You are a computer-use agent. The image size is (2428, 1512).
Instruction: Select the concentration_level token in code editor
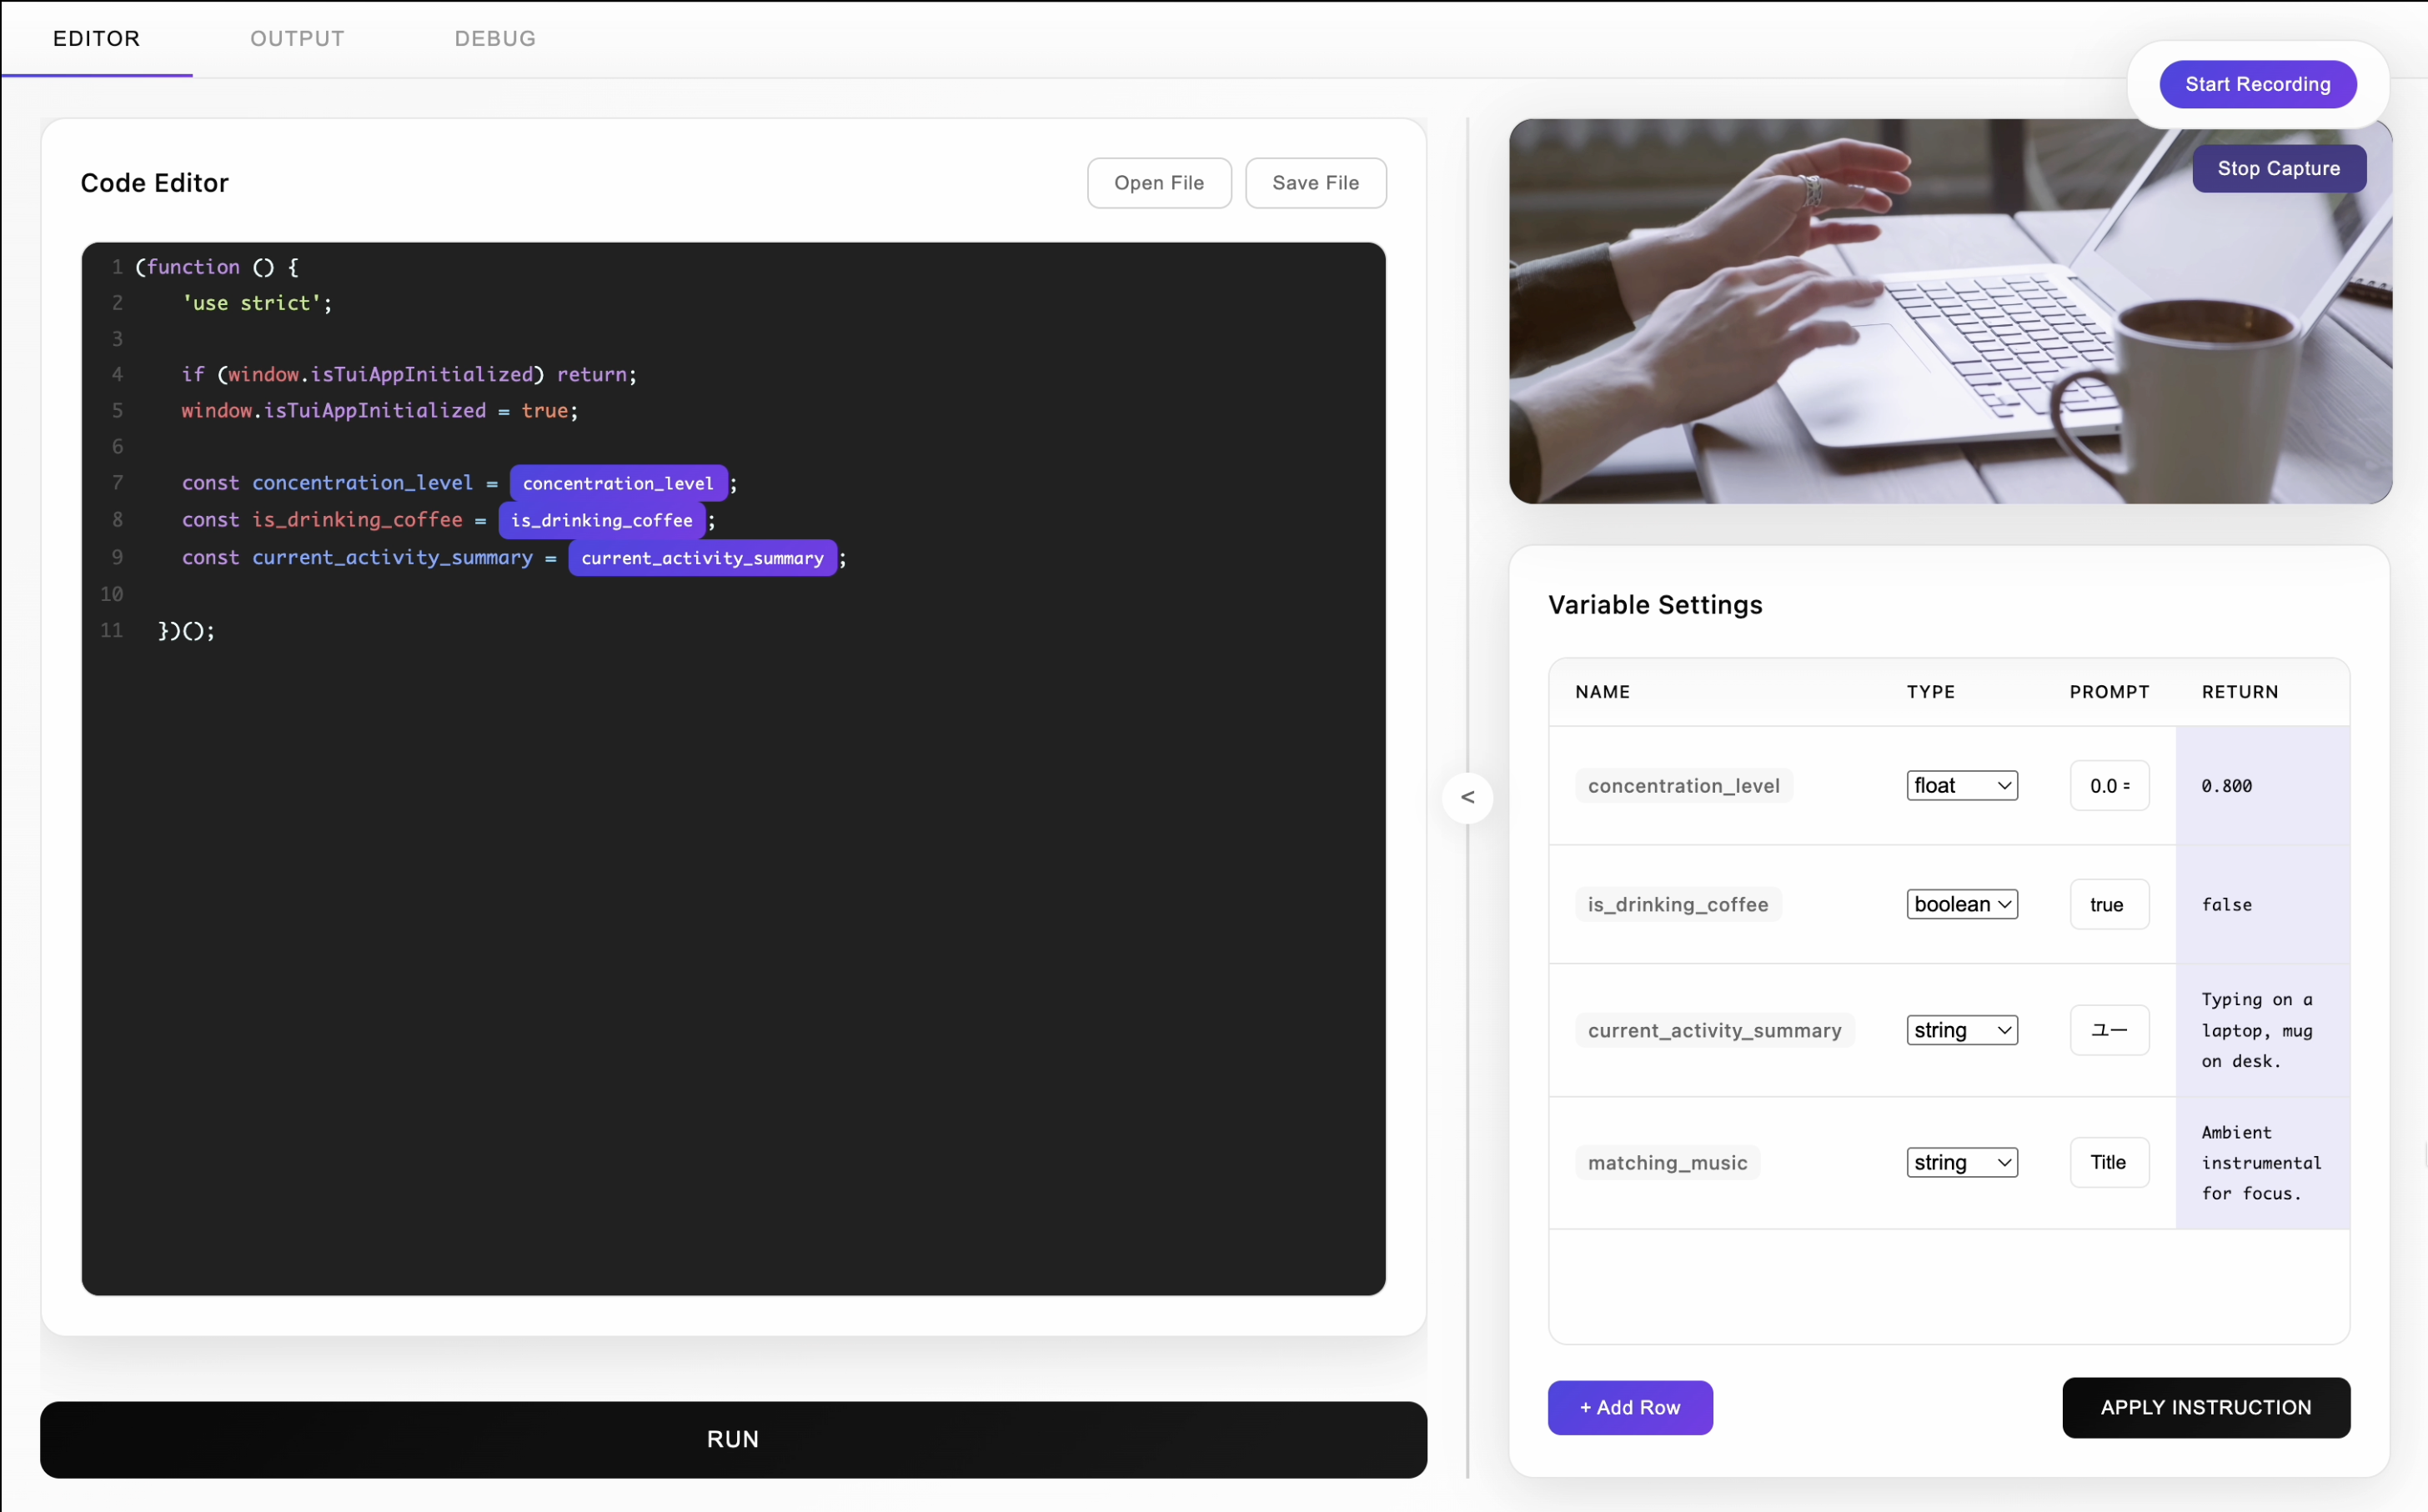[618, 483]
